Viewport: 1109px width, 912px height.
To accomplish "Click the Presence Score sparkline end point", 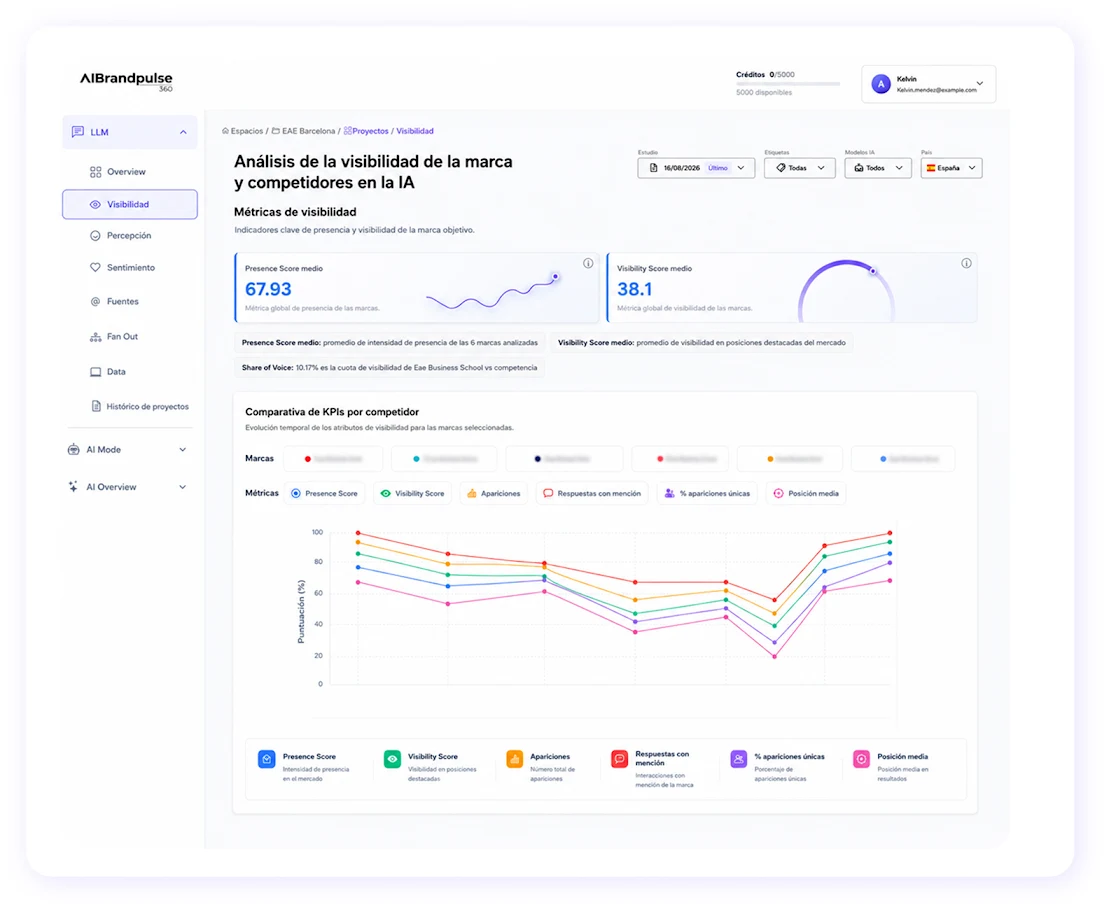I will [555, 277].
